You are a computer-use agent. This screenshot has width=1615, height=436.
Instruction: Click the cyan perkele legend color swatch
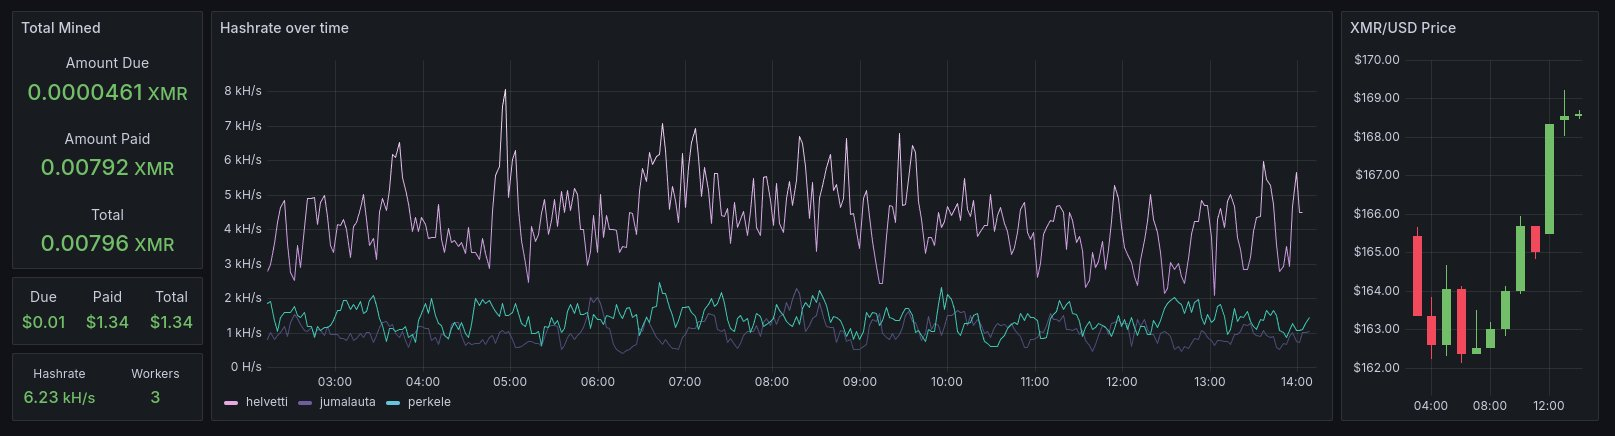392,403
